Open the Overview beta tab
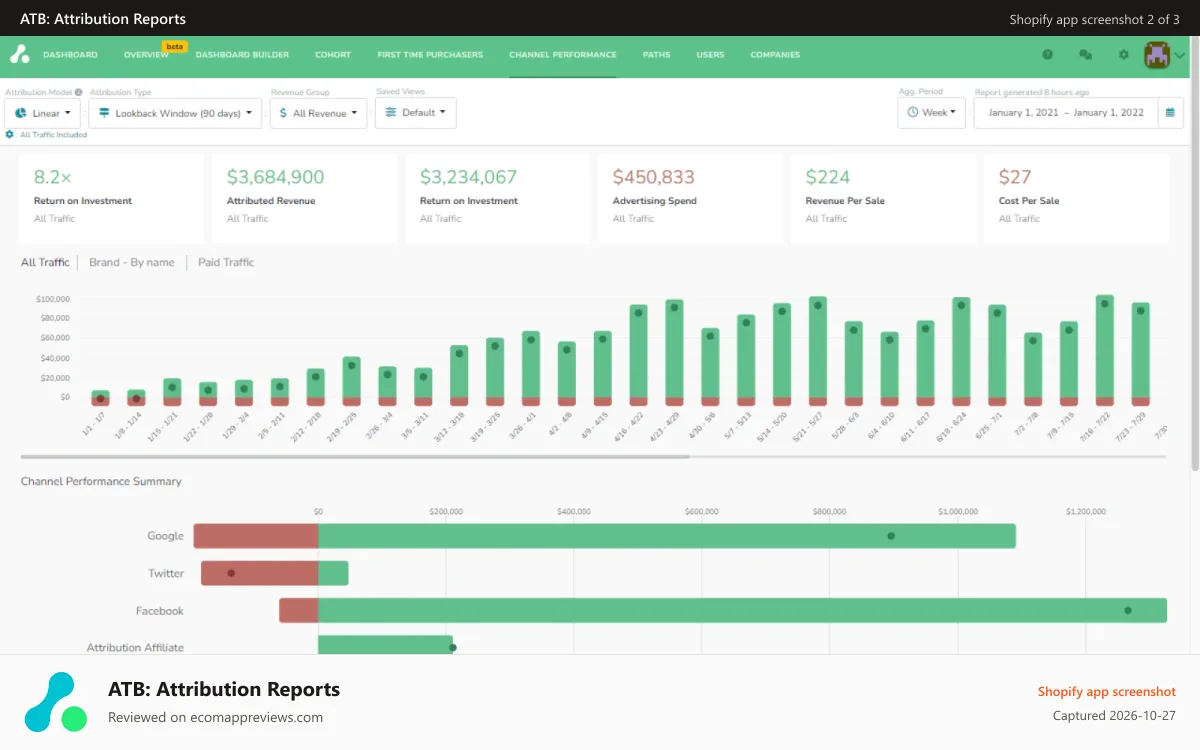Viewport: 1200px width, 750px height. [x=146, y=55]
